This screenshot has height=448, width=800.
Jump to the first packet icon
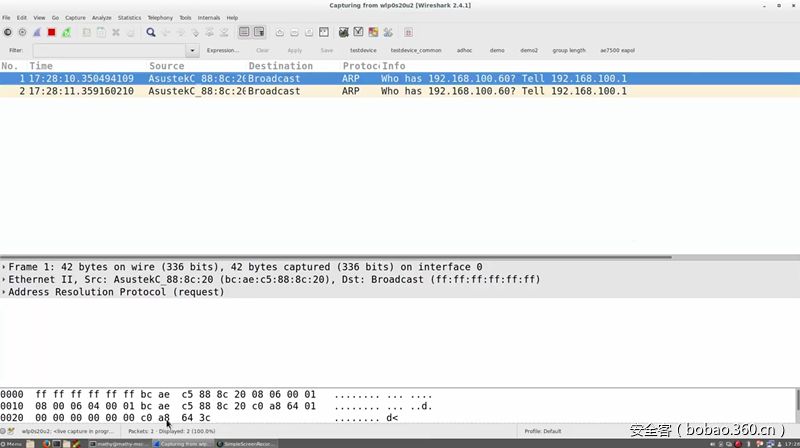pos(209,32)
